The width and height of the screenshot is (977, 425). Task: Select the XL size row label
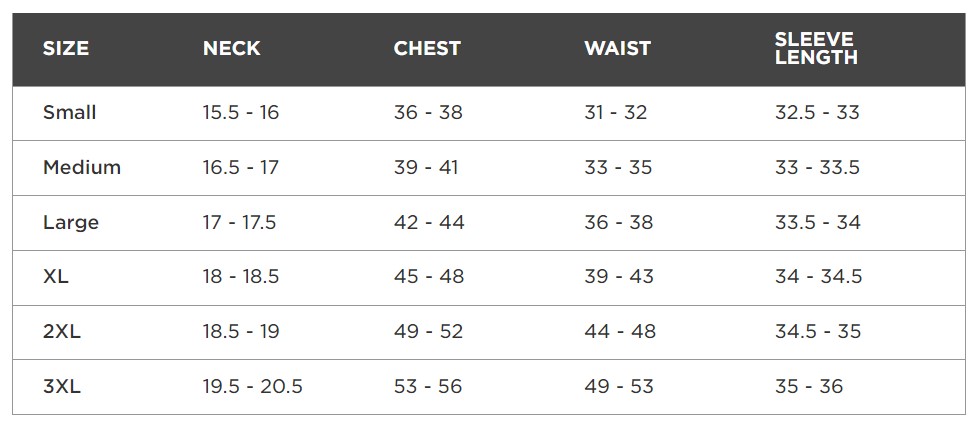55,277
